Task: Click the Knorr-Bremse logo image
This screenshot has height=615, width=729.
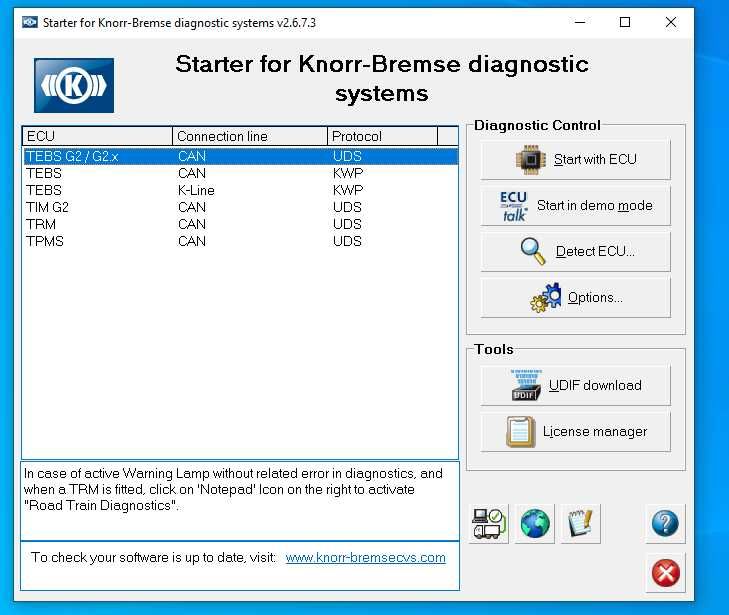Action: tap(74, 86)
